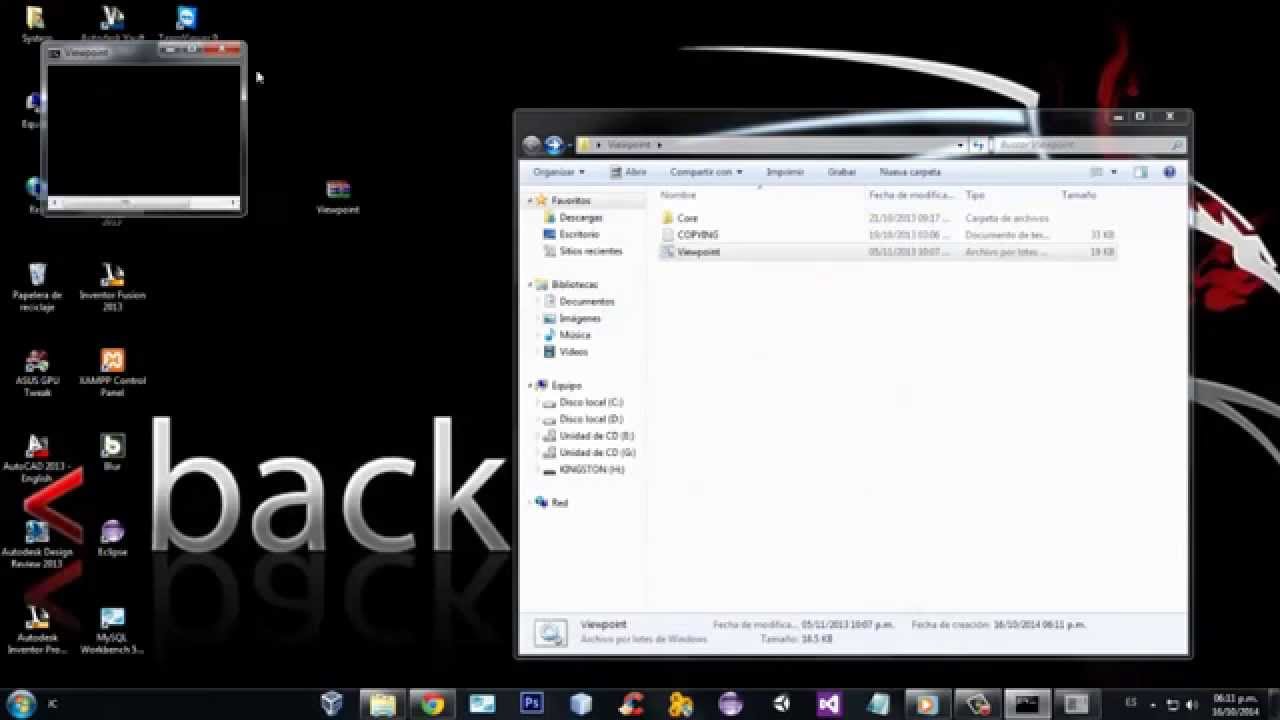
Task: Open Google Chrome from the taskbar
Action: (432, 704)
